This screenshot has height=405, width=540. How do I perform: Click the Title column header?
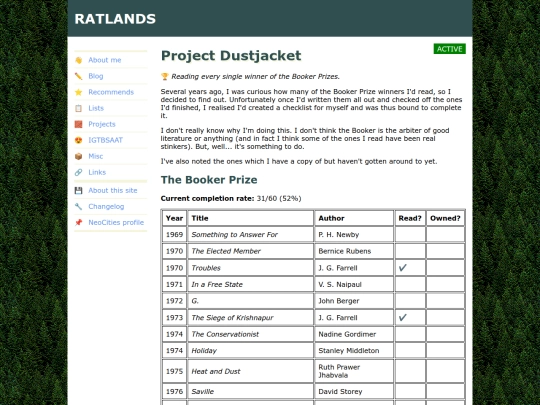click(x=250, y=218)
